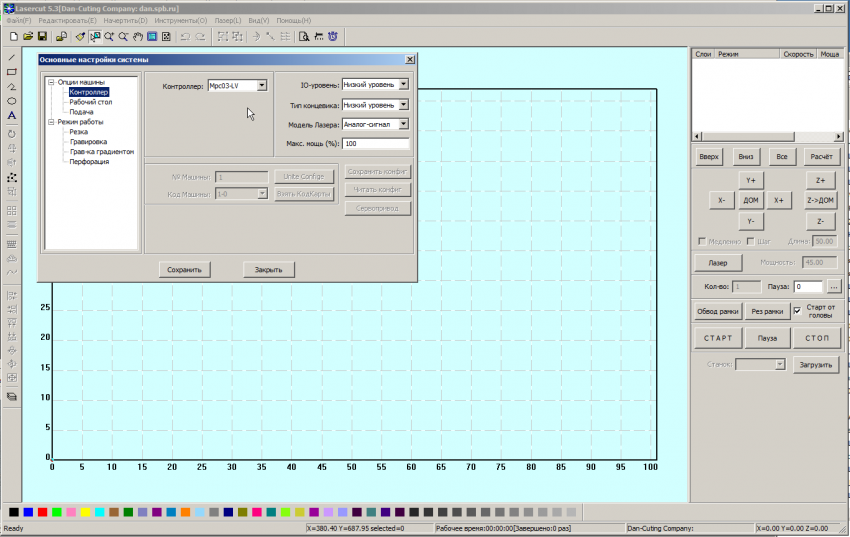Click the New file icon in toolbar
The width and height of the screenshot is (850, 537).
coord(13,36)
